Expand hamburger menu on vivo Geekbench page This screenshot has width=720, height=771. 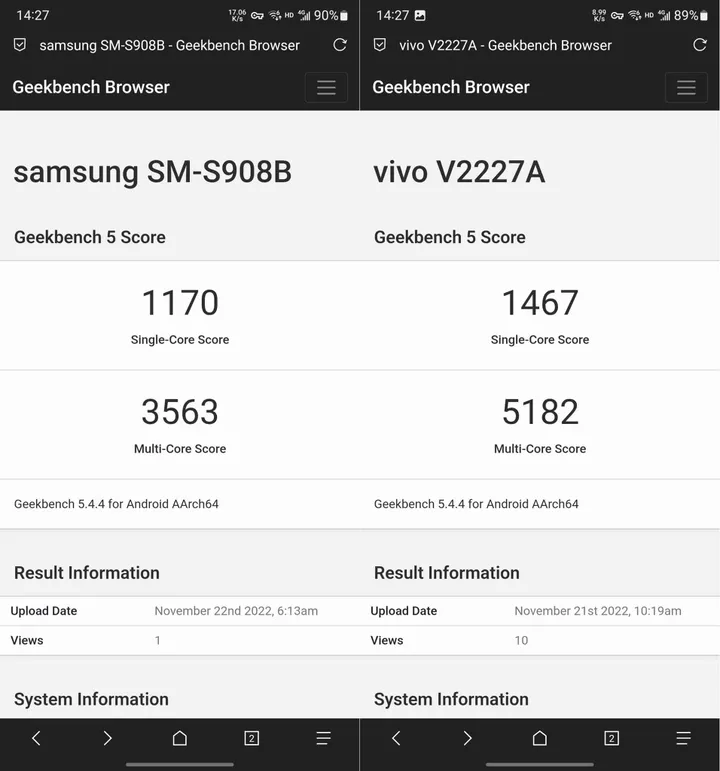coord(686,87)
